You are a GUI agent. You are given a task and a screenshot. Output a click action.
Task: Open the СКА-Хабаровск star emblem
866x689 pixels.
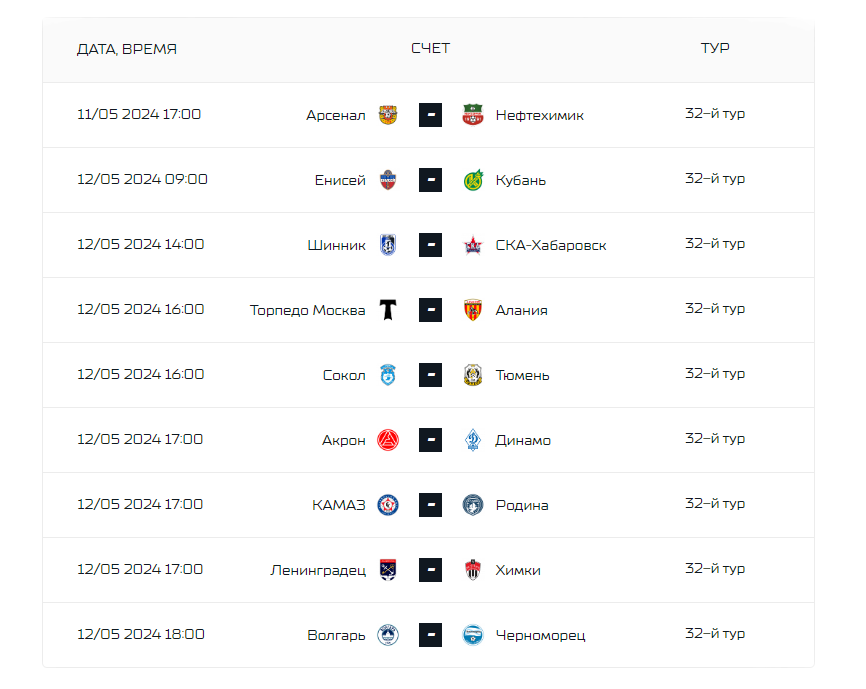473,245
